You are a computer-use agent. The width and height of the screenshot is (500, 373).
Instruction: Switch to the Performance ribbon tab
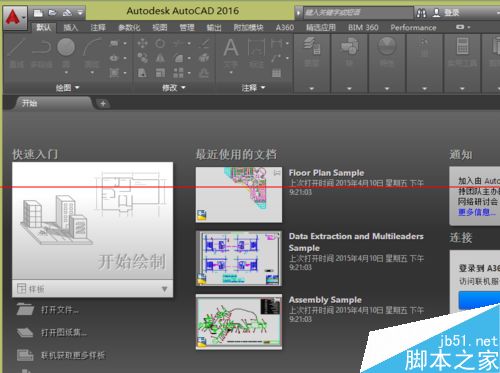pyautogui.click(x=413, y=27)
